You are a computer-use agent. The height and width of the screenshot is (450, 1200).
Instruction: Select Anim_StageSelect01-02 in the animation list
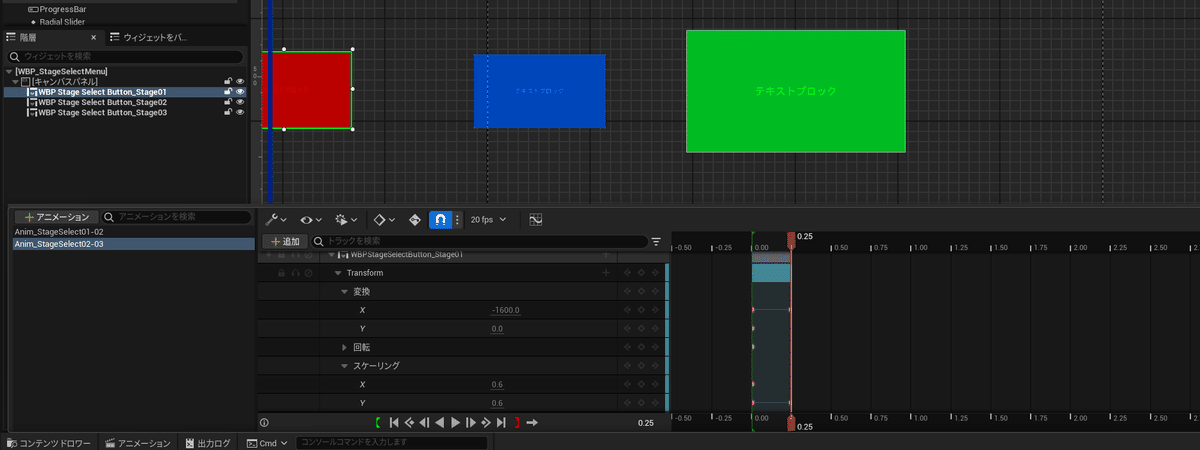pyautogui.click(x=59, y=231)
